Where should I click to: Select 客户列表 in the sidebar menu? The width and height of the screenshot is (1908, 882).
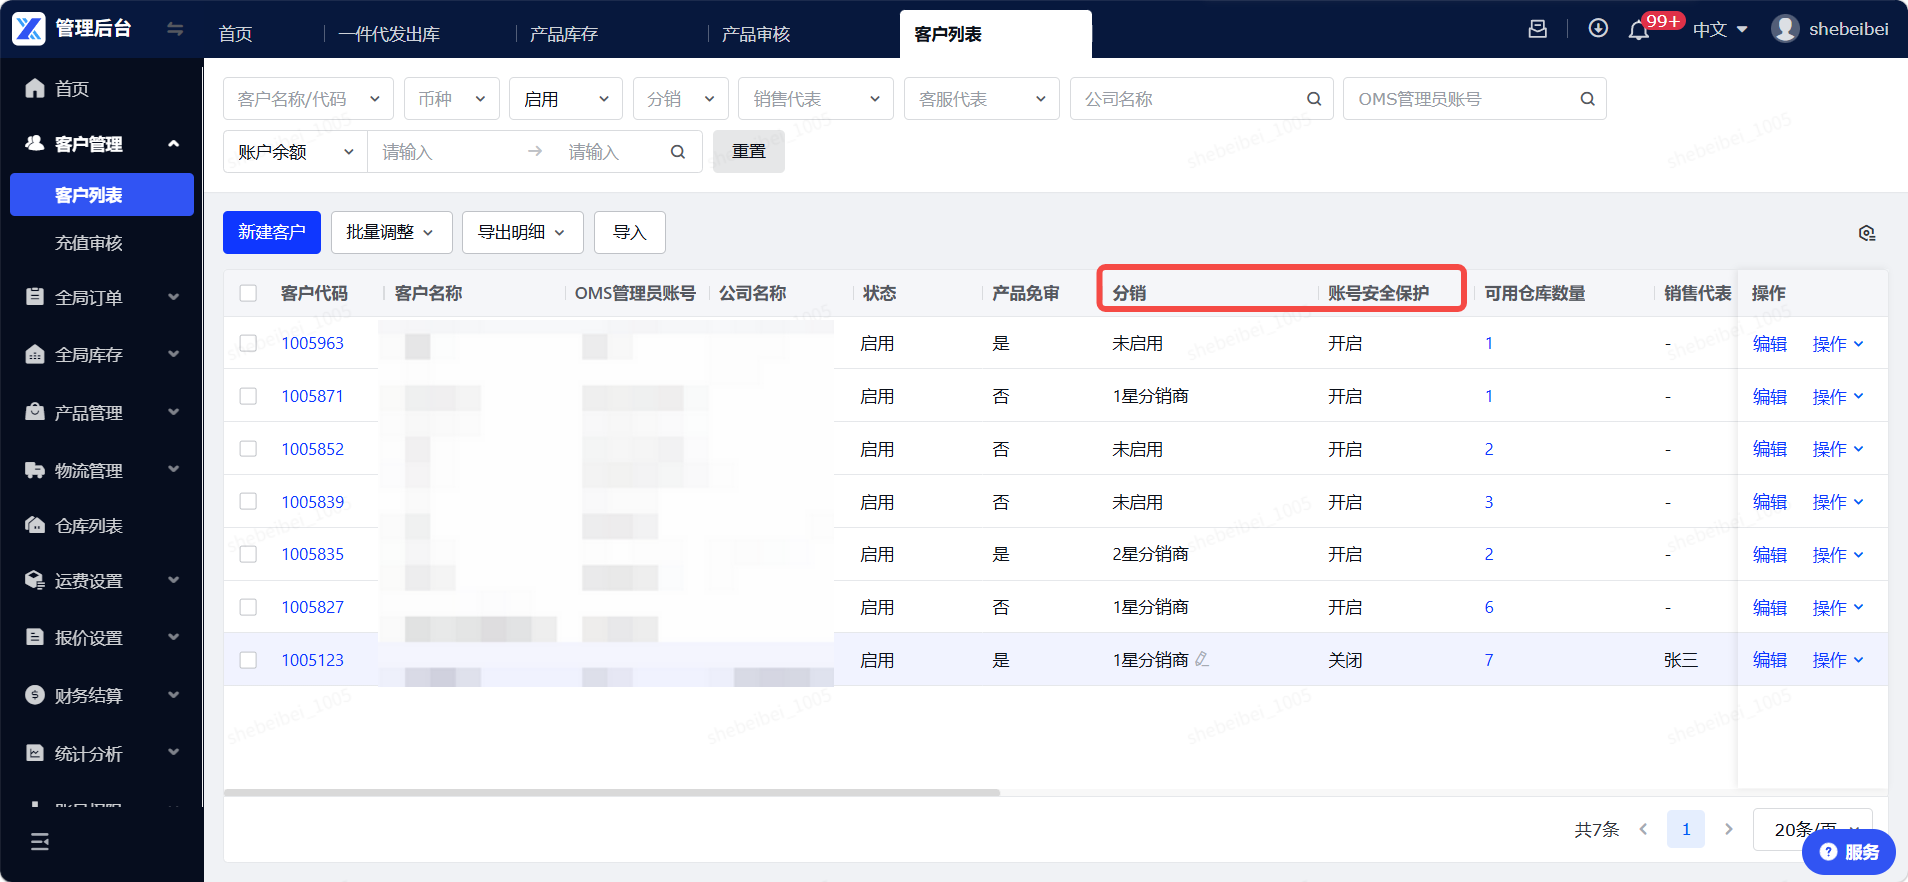click(x=102, y=194)
